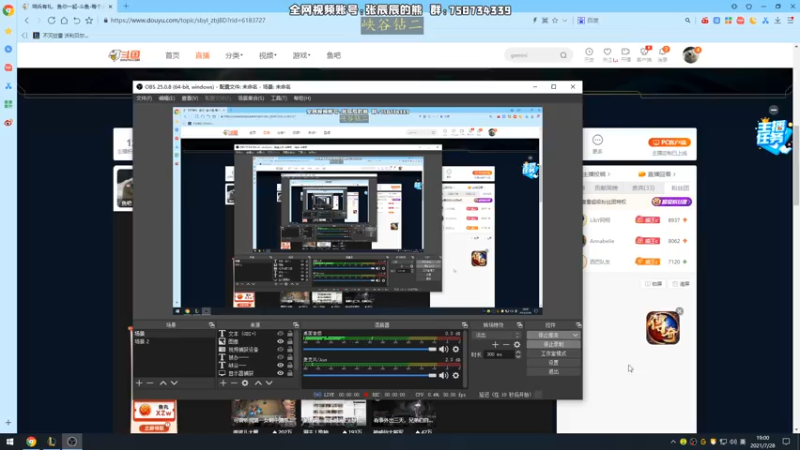Open OBS settings via 设置 button

click(x=553, y=363)
